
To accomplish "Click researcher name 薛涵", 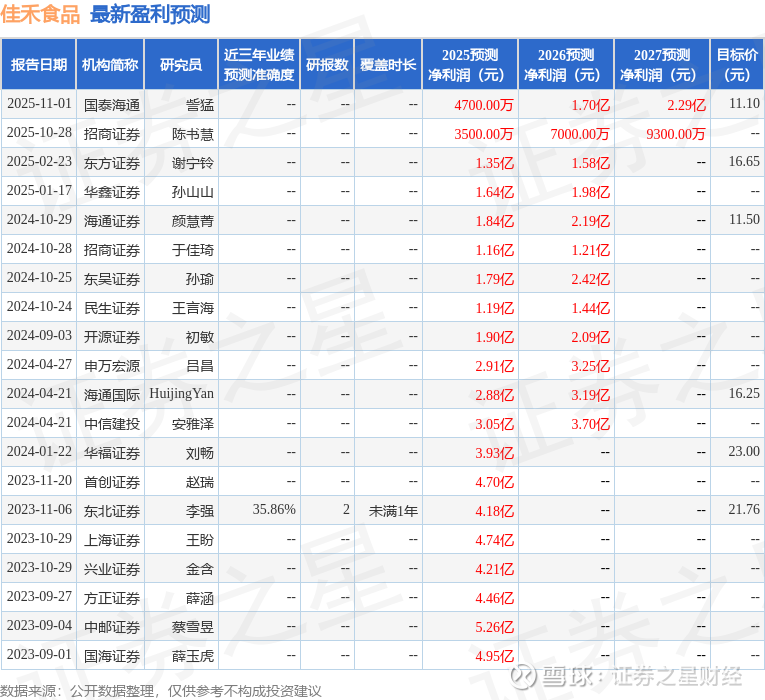I will [200, 598].
